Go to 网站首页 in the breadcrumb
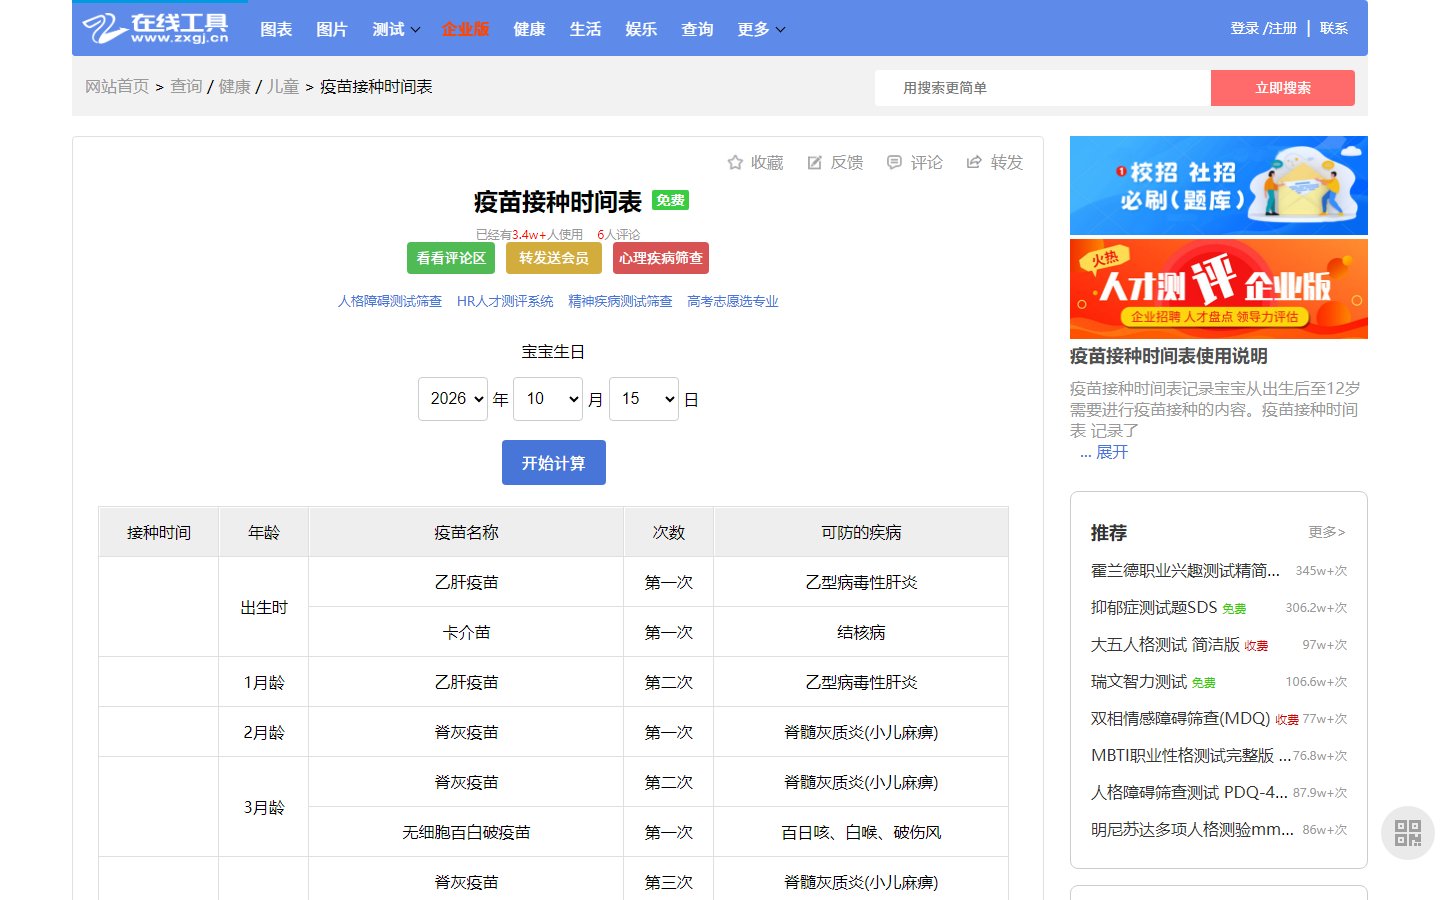Viewport: 1440px width, 900px height. [117, 87]
